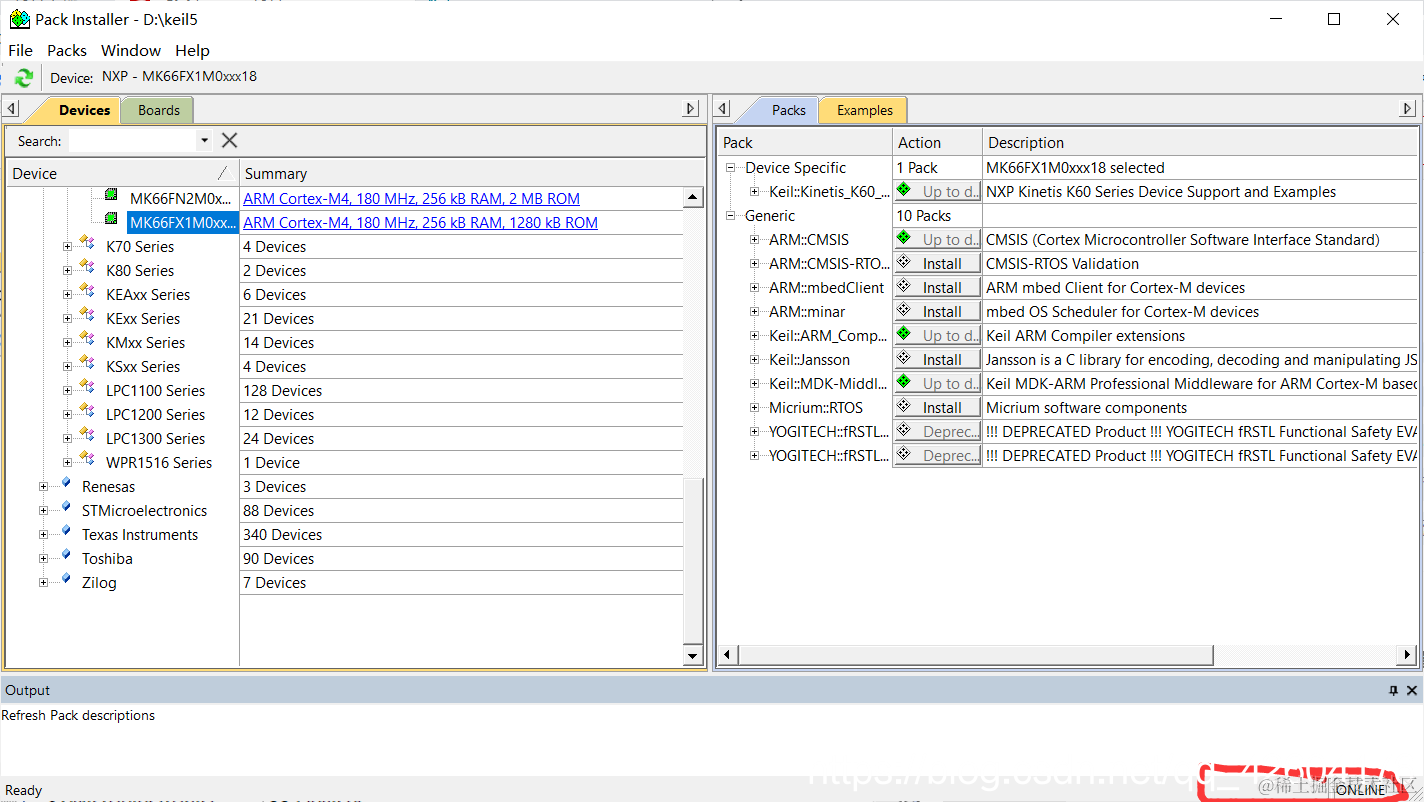Viewport: 1424px width, 802px height.
Task: Install the ARM::mbedClient pack
Action: click(937, 288)
